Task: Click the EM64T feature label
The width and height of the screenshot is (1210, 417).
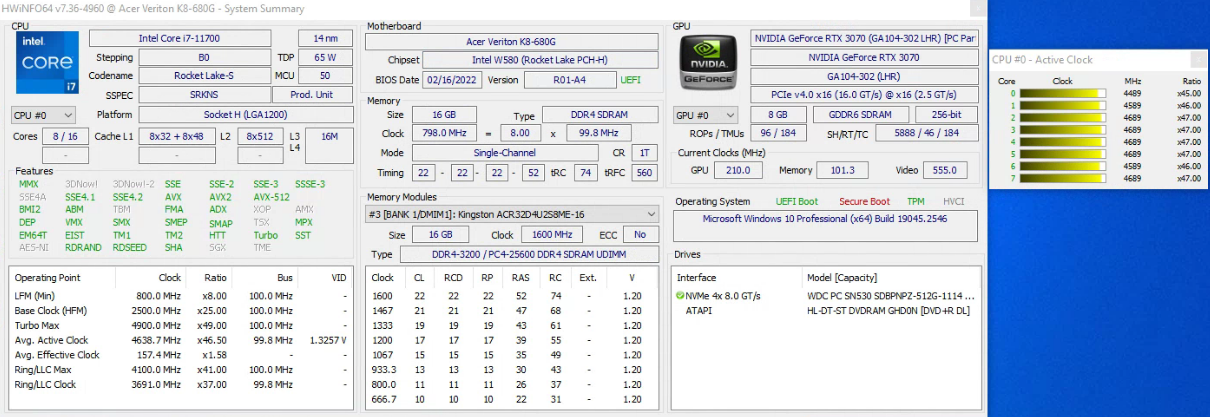Action: coord(33,235)
